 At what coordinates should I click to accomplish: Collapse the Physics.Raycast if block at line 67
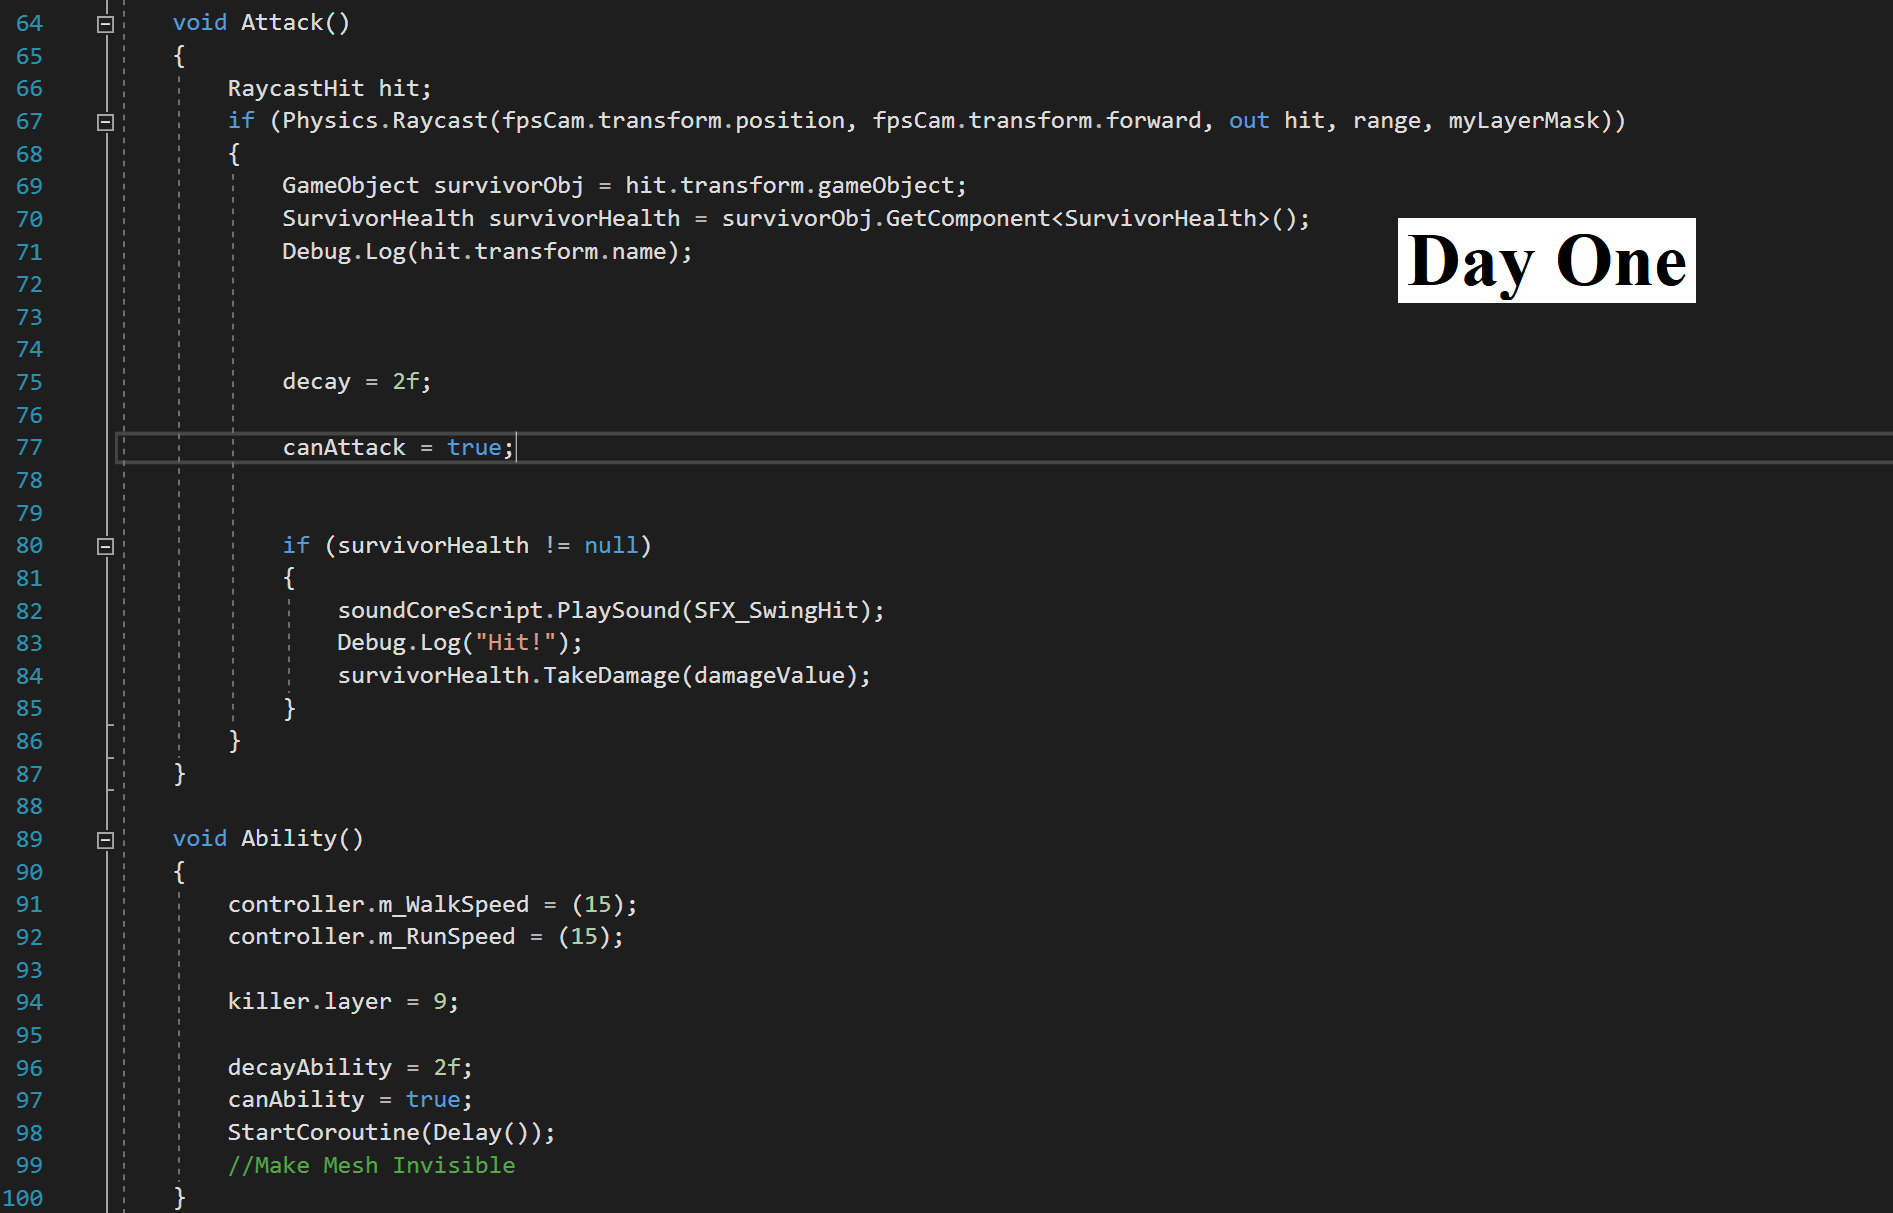pos(105,122)
